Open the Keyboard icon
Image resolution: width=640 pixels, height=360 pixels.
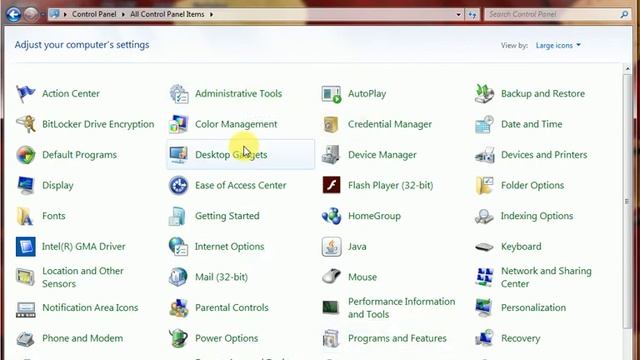[484, 247]
